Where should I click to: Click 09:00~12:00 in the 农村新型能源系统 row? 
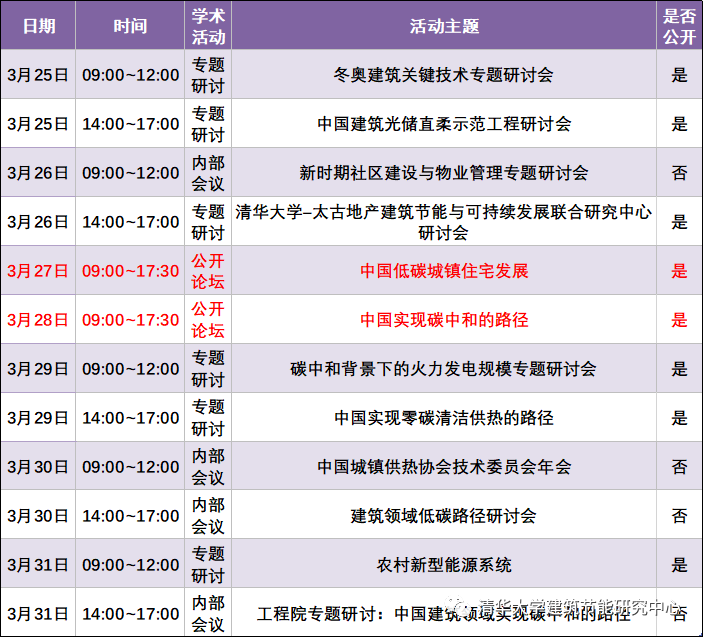(130, 564)
